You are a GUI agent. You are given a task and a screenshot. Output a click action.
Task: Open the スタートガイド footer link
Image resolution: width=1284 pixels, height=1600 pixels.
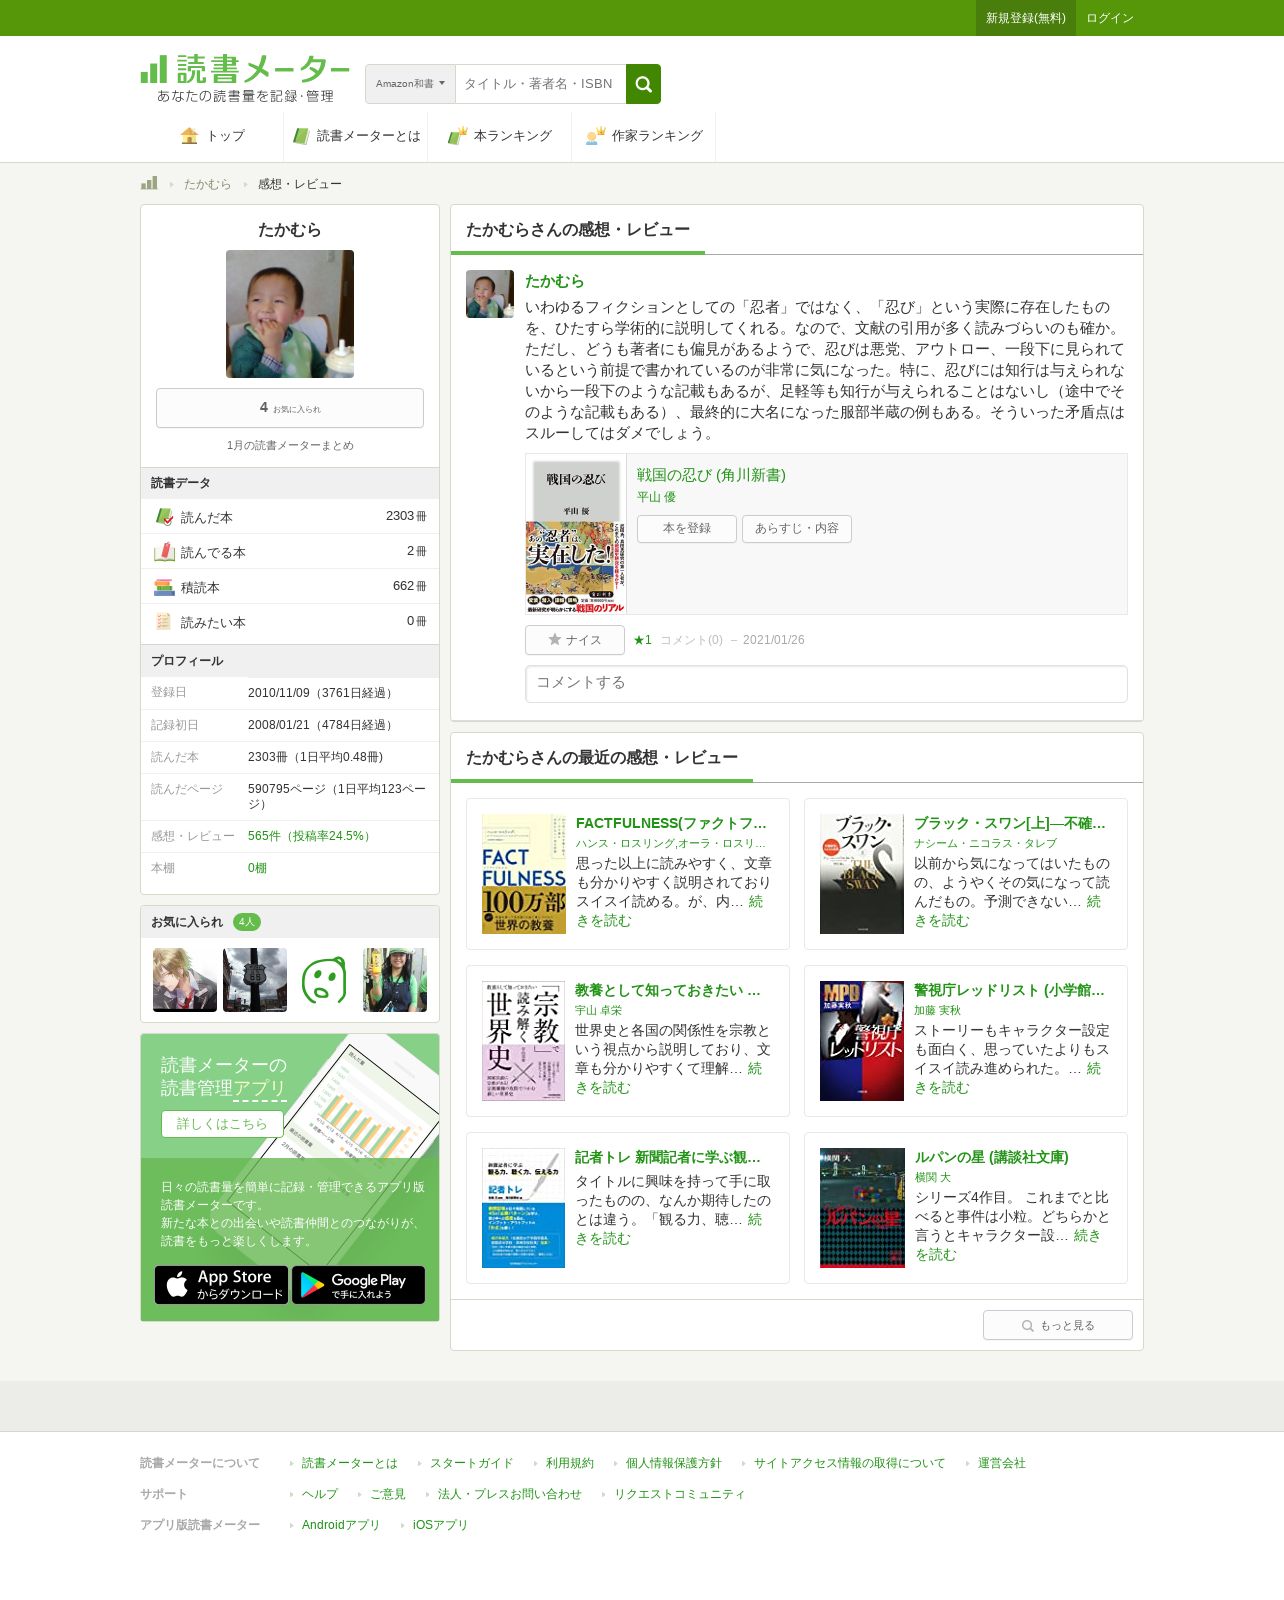tap(471, 1463)
